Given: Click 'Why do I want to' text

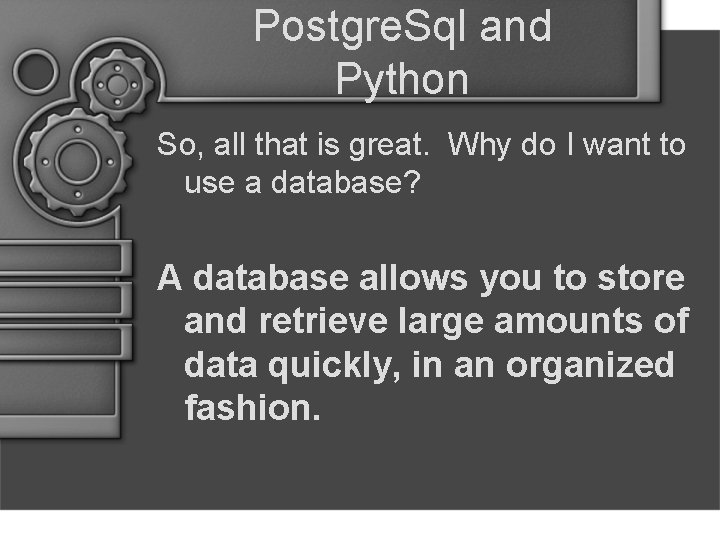Looking at the screenshot, I should click(567, 145).
